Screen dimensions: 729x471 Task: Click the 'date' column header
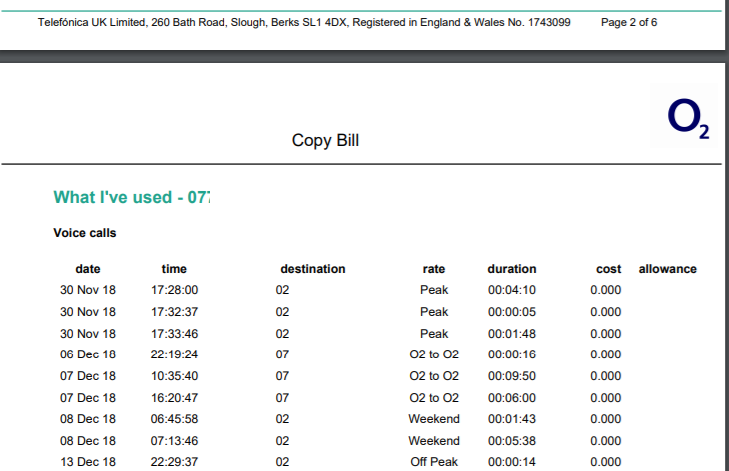[x=88, y=269]
